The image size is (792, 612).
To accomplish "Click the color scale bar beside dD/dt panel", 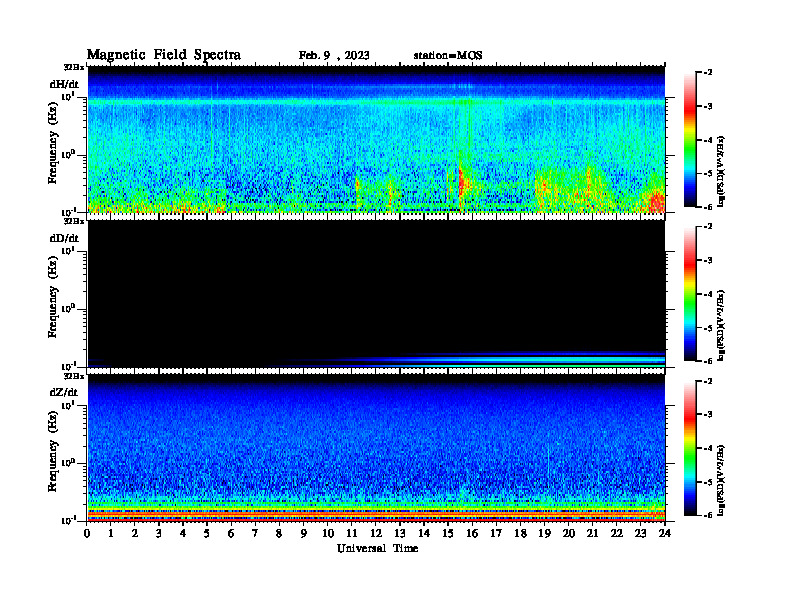I will coord(690,294).
